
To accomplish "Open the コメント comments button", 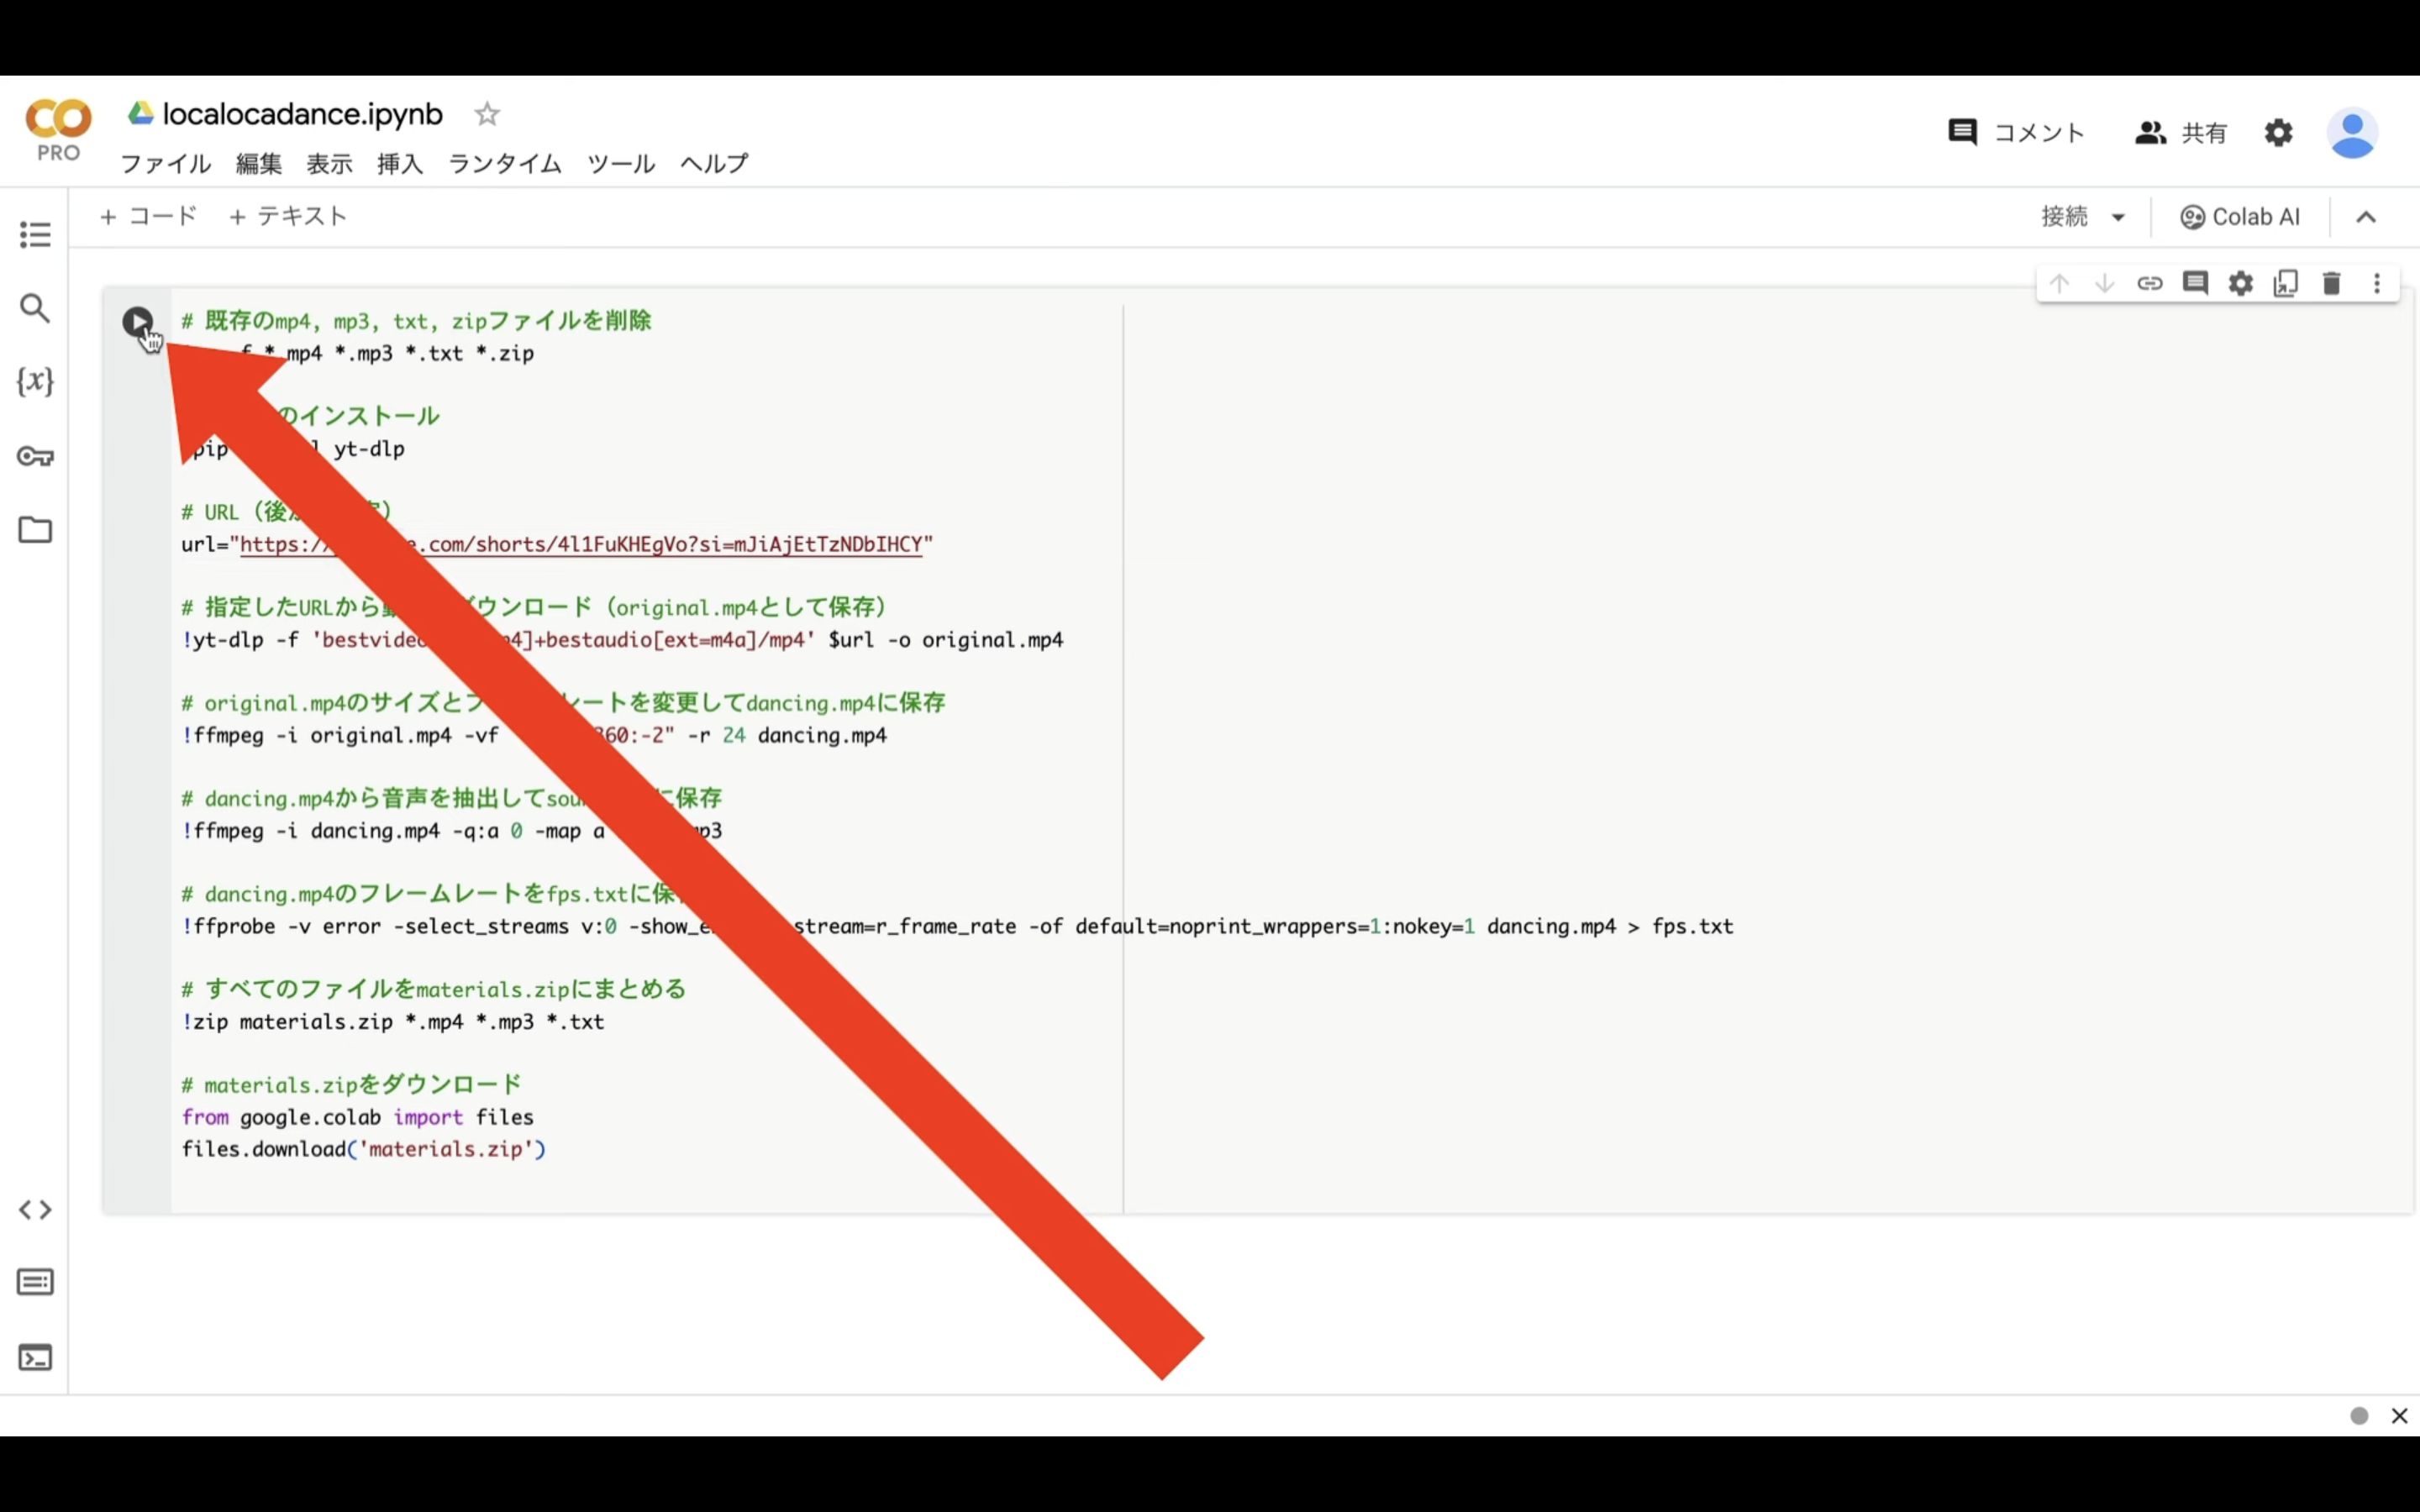I will (2016, 132).
